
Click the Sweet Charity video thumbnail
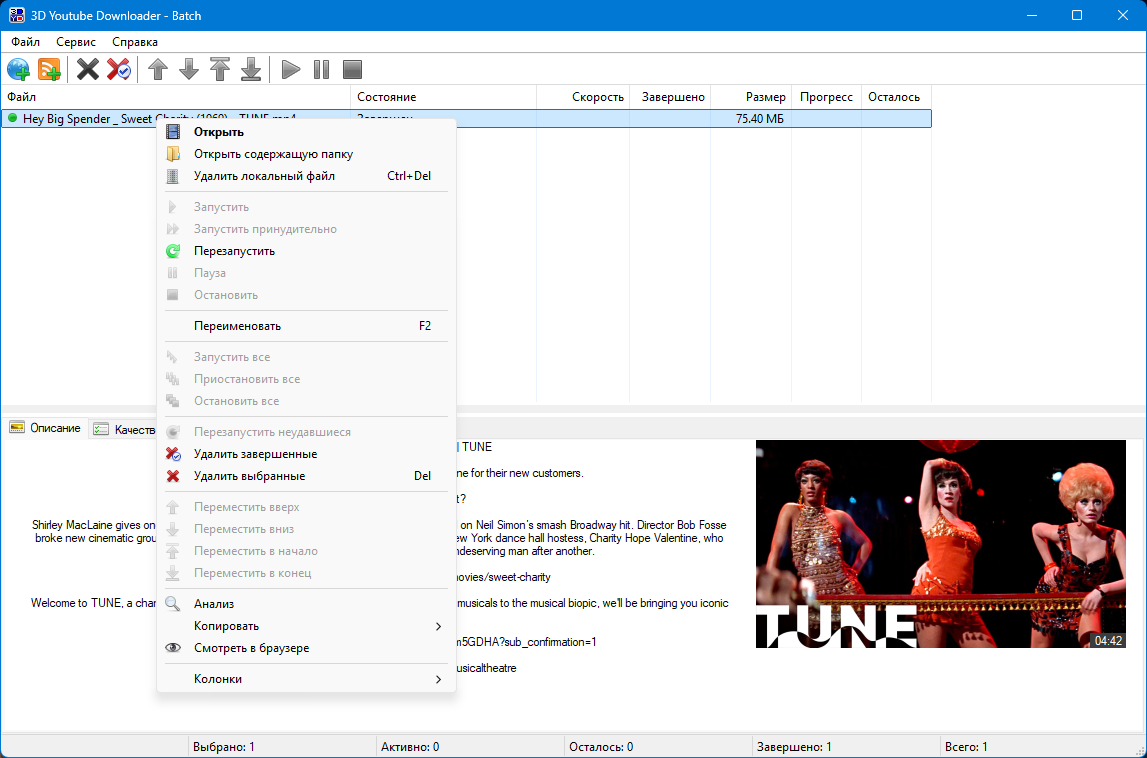coord(941,544)
